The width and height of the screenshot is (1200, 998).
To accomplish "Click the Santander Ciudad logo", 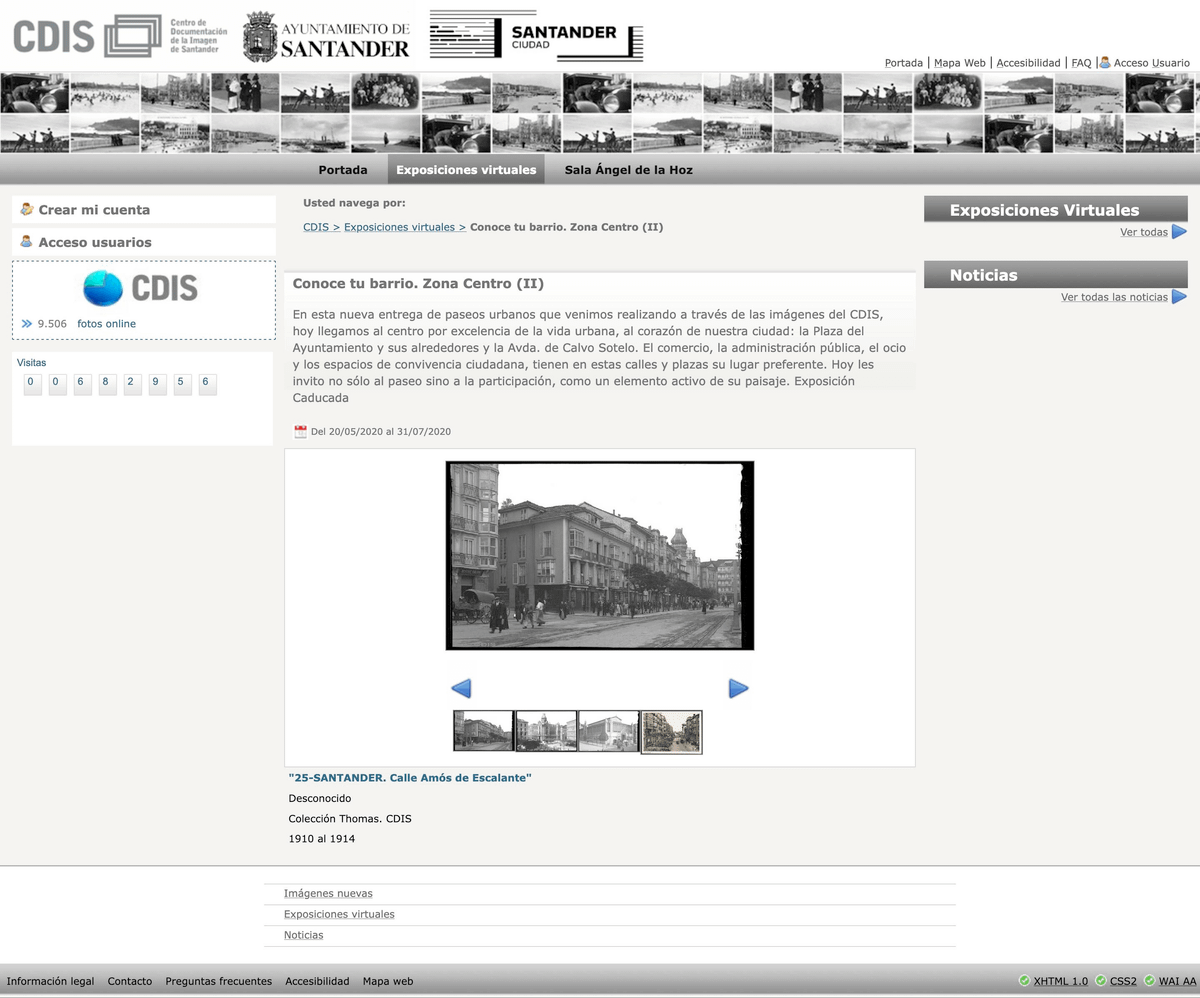I will 536,36.
